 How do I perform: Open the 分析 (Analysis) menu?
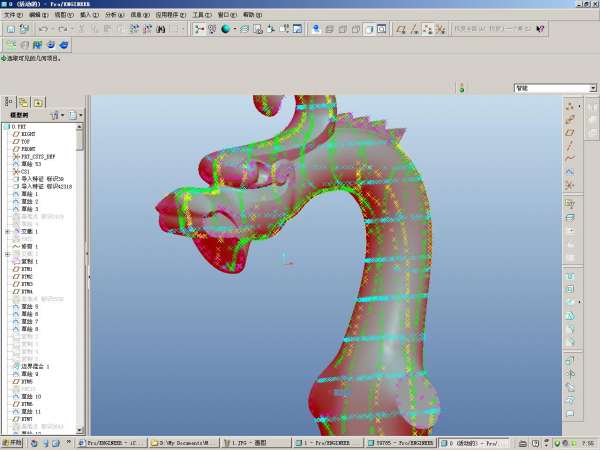point(115,15)
